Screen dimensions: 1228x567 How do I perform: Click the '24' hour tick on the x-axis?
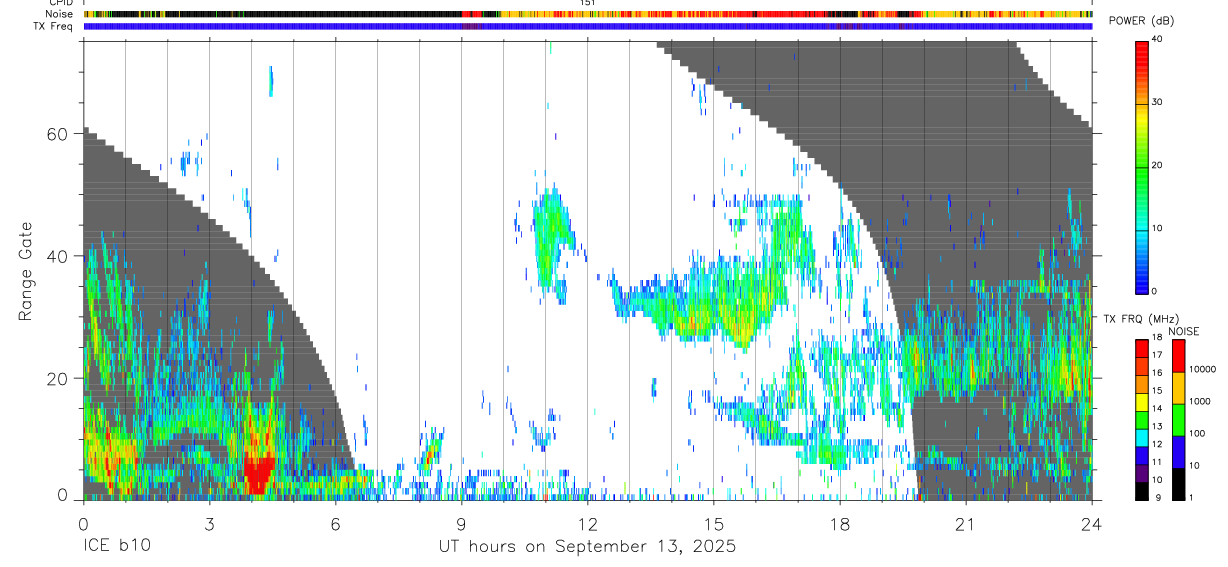(1092, 523)
